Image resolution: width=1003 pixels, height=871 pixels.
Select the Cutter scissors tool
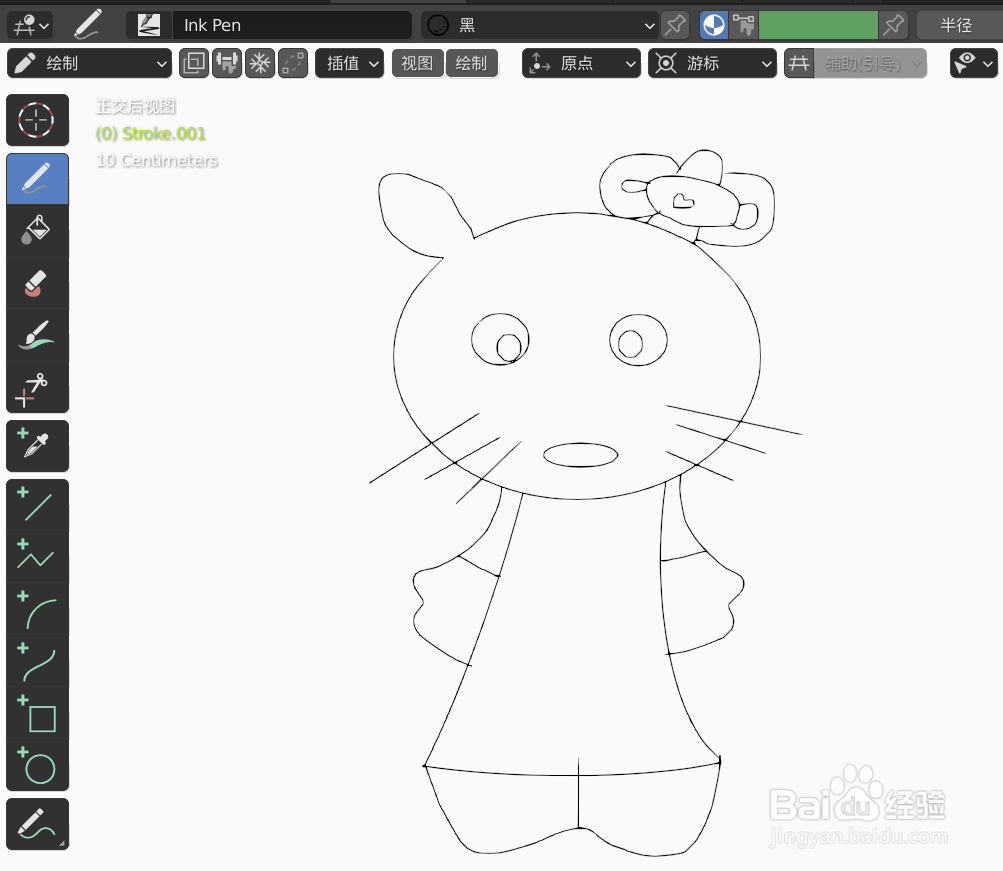click(37, 387)
